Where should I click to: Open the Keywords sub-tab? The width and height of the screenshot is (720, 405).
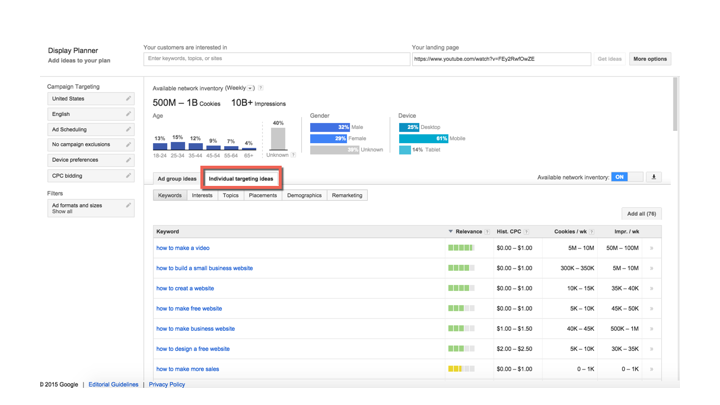click(x=170, y=195)
